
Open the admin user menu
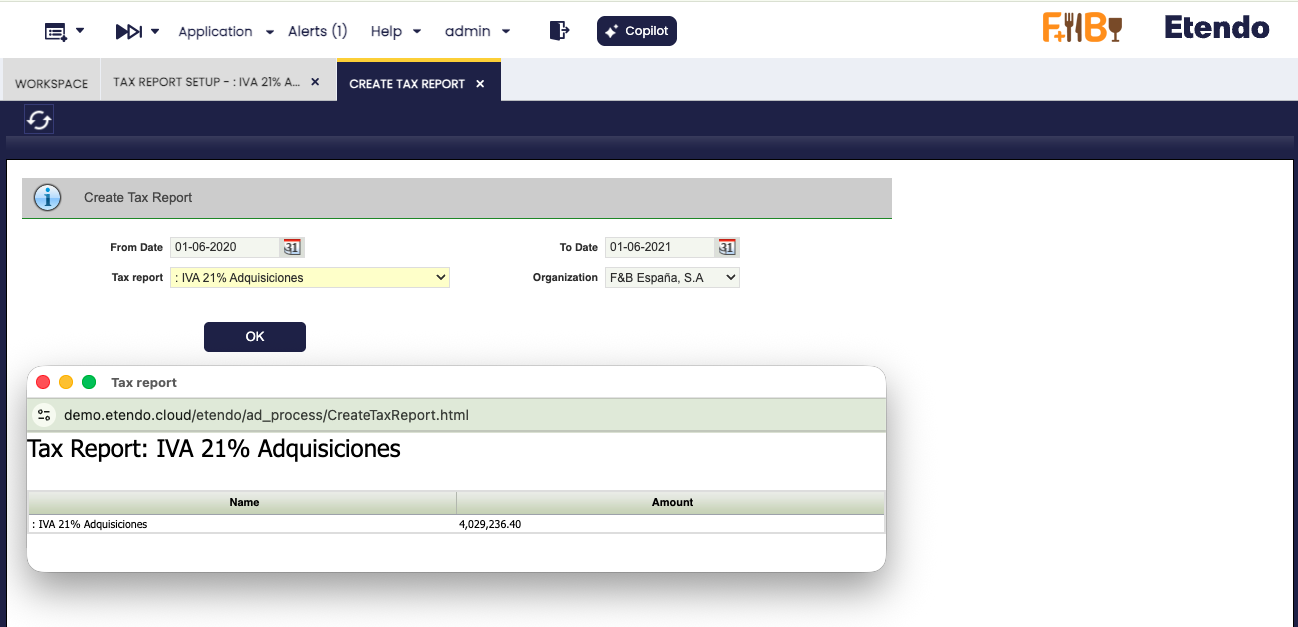pyautogui.click(x=477, y=31)
